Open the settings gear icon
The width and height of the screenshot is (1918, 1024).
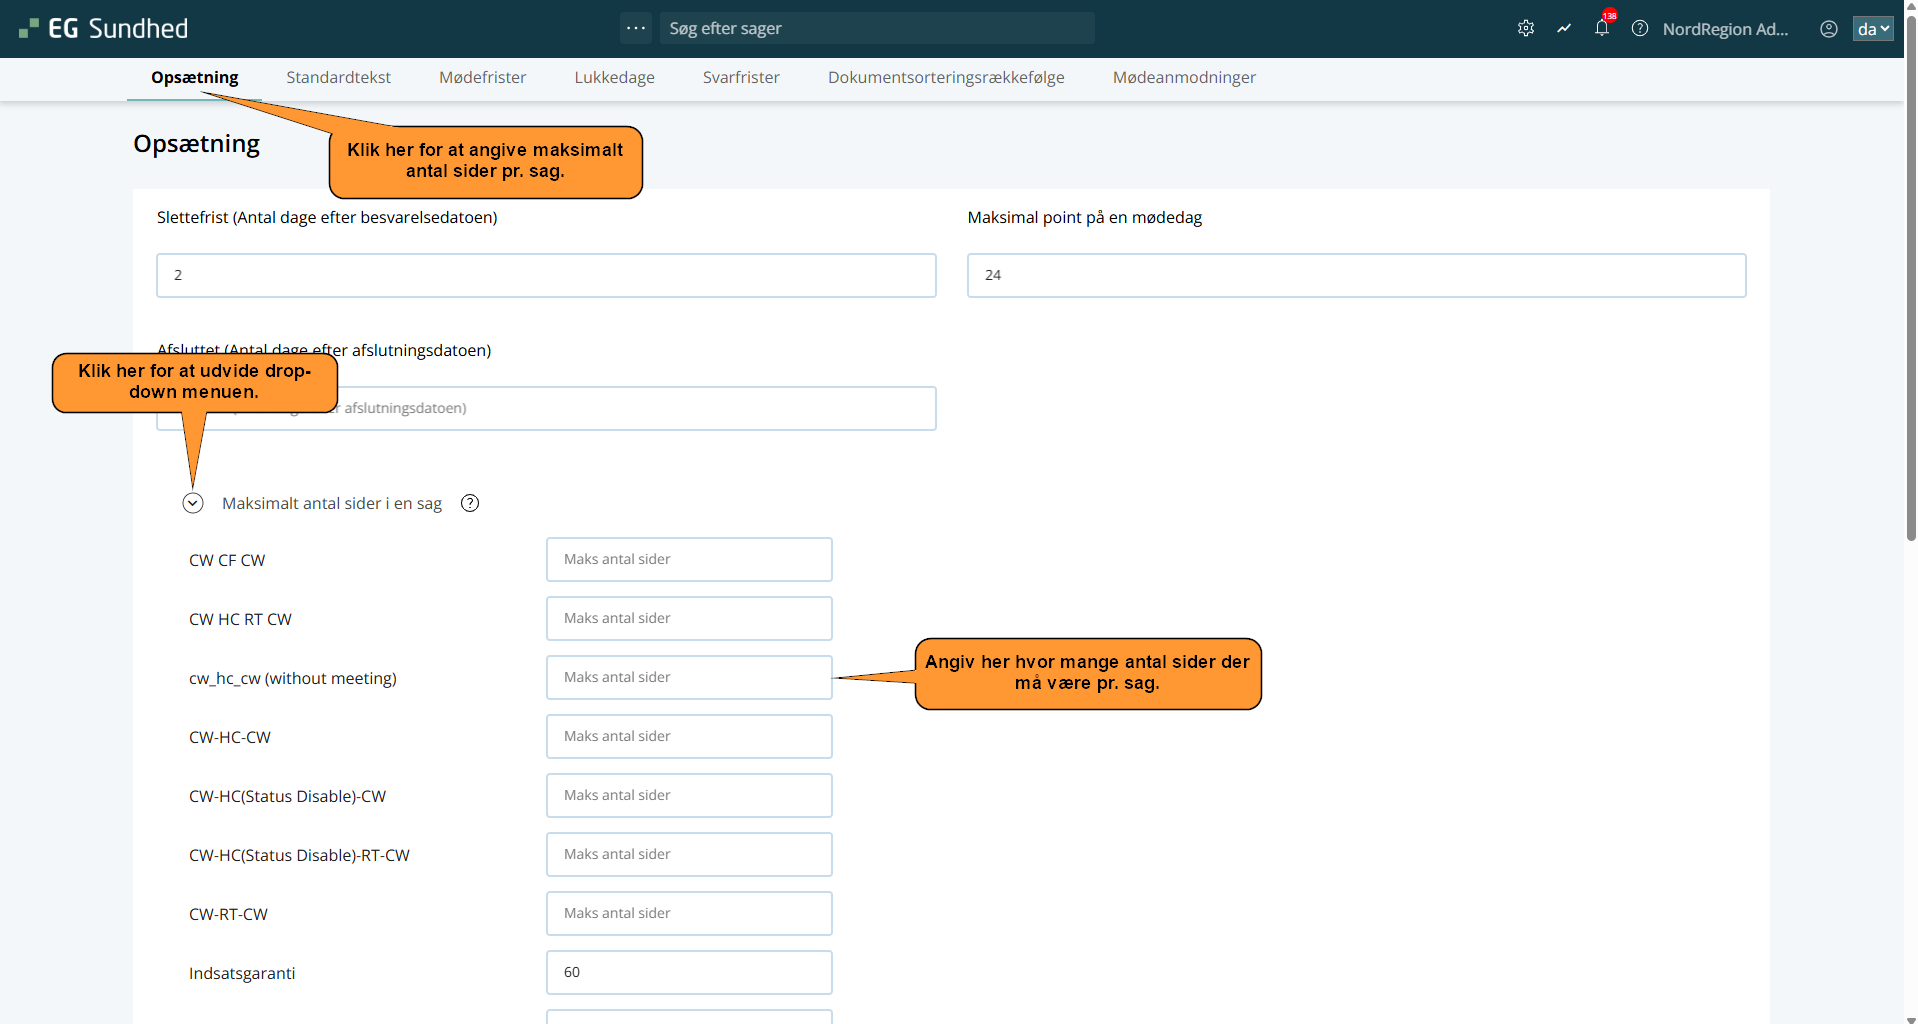tap(1526, 29)
